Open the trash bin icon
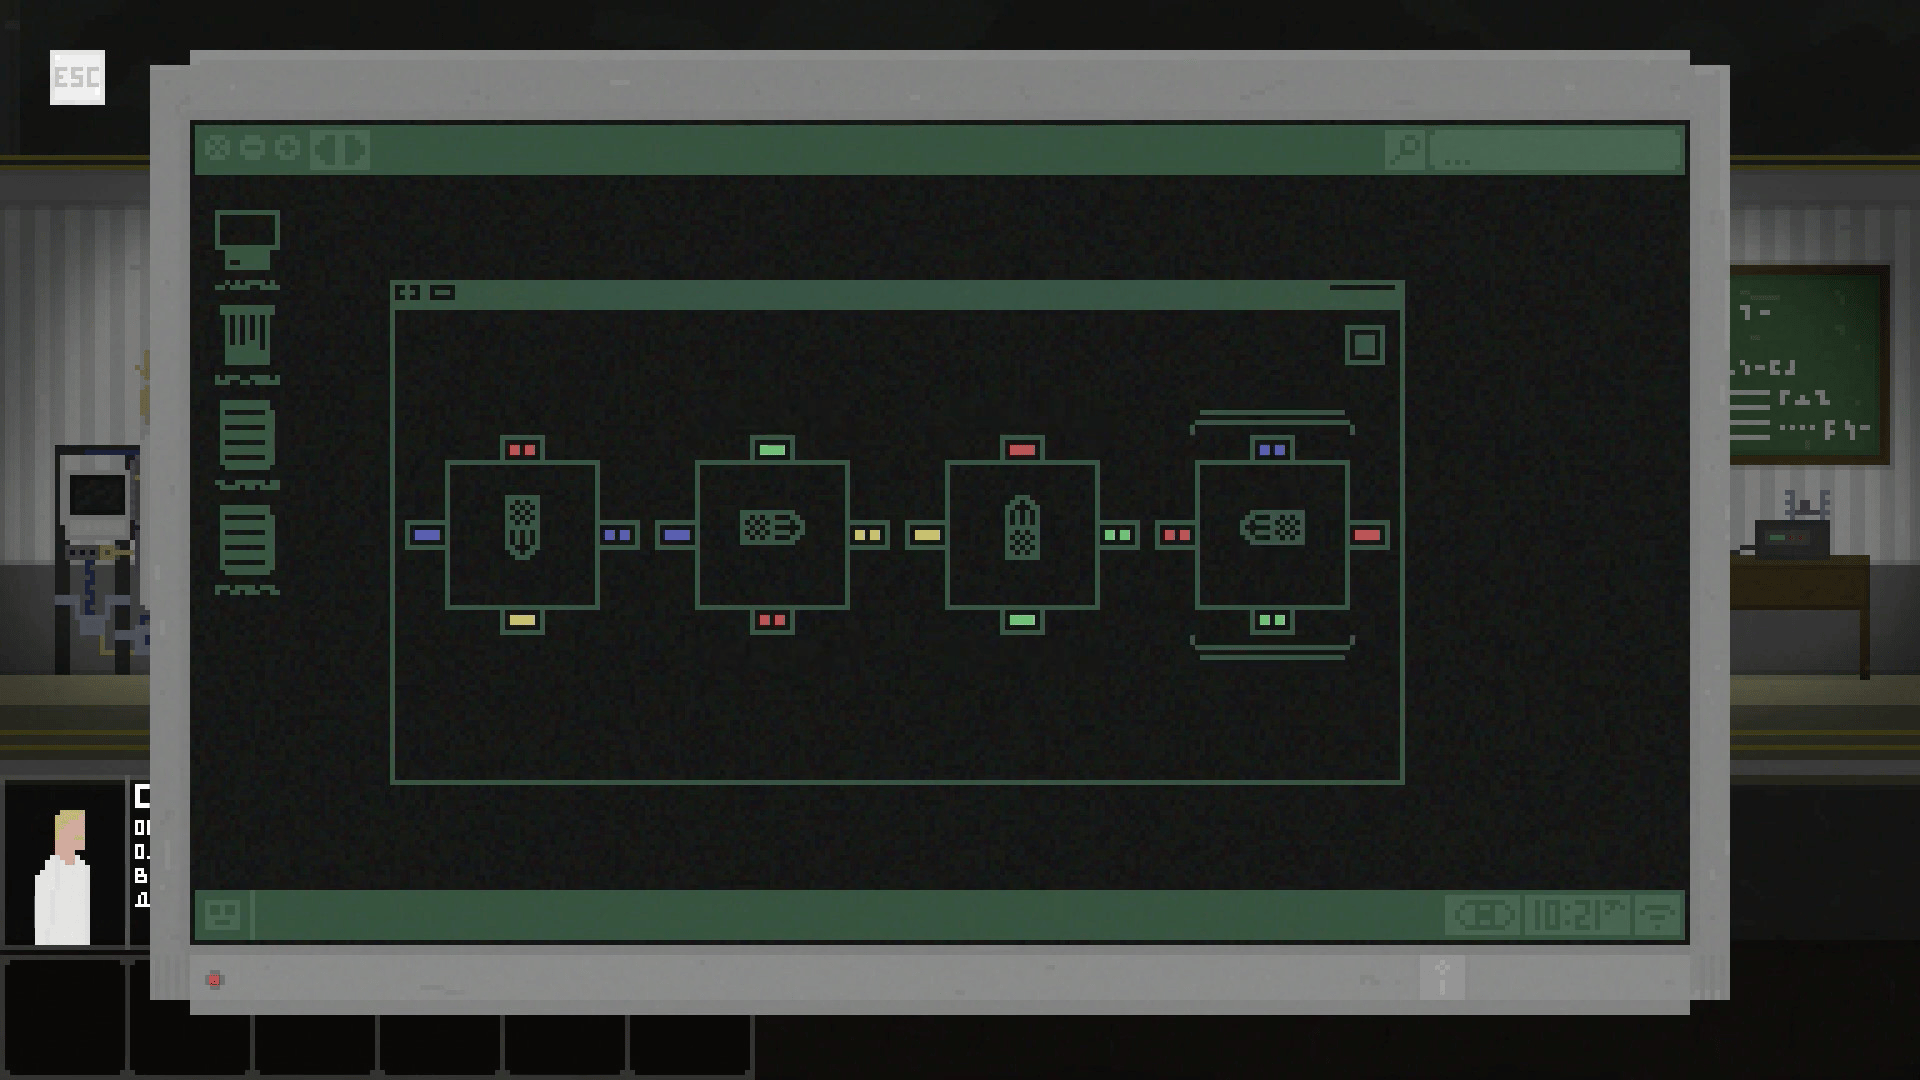 (x=247, y=336)
